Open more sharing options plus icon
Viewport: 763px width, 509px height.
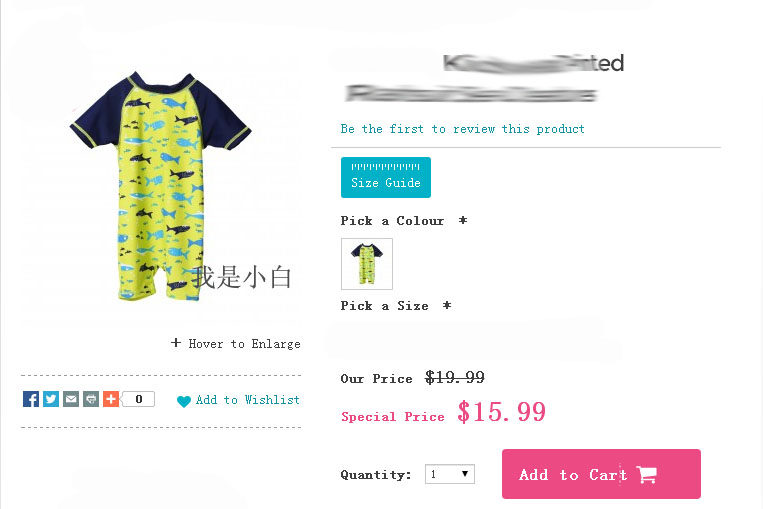click(x=110, y=399)
